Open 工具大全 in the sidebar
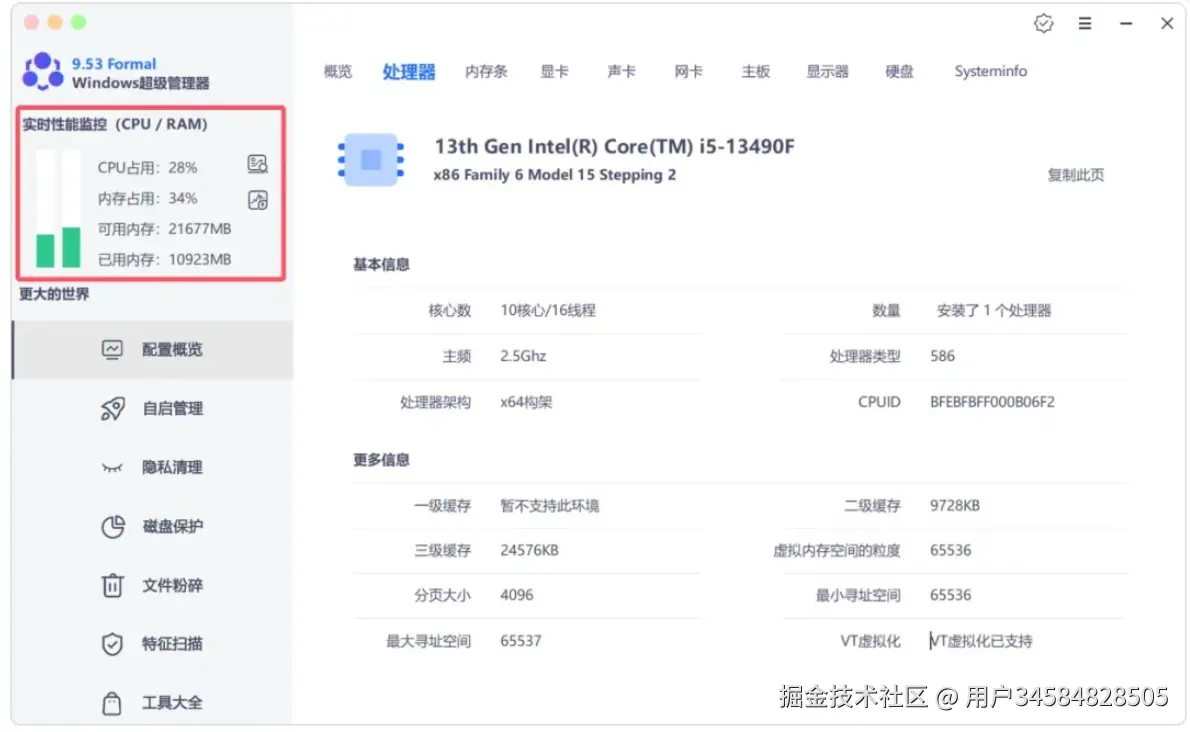 [153, 703]
